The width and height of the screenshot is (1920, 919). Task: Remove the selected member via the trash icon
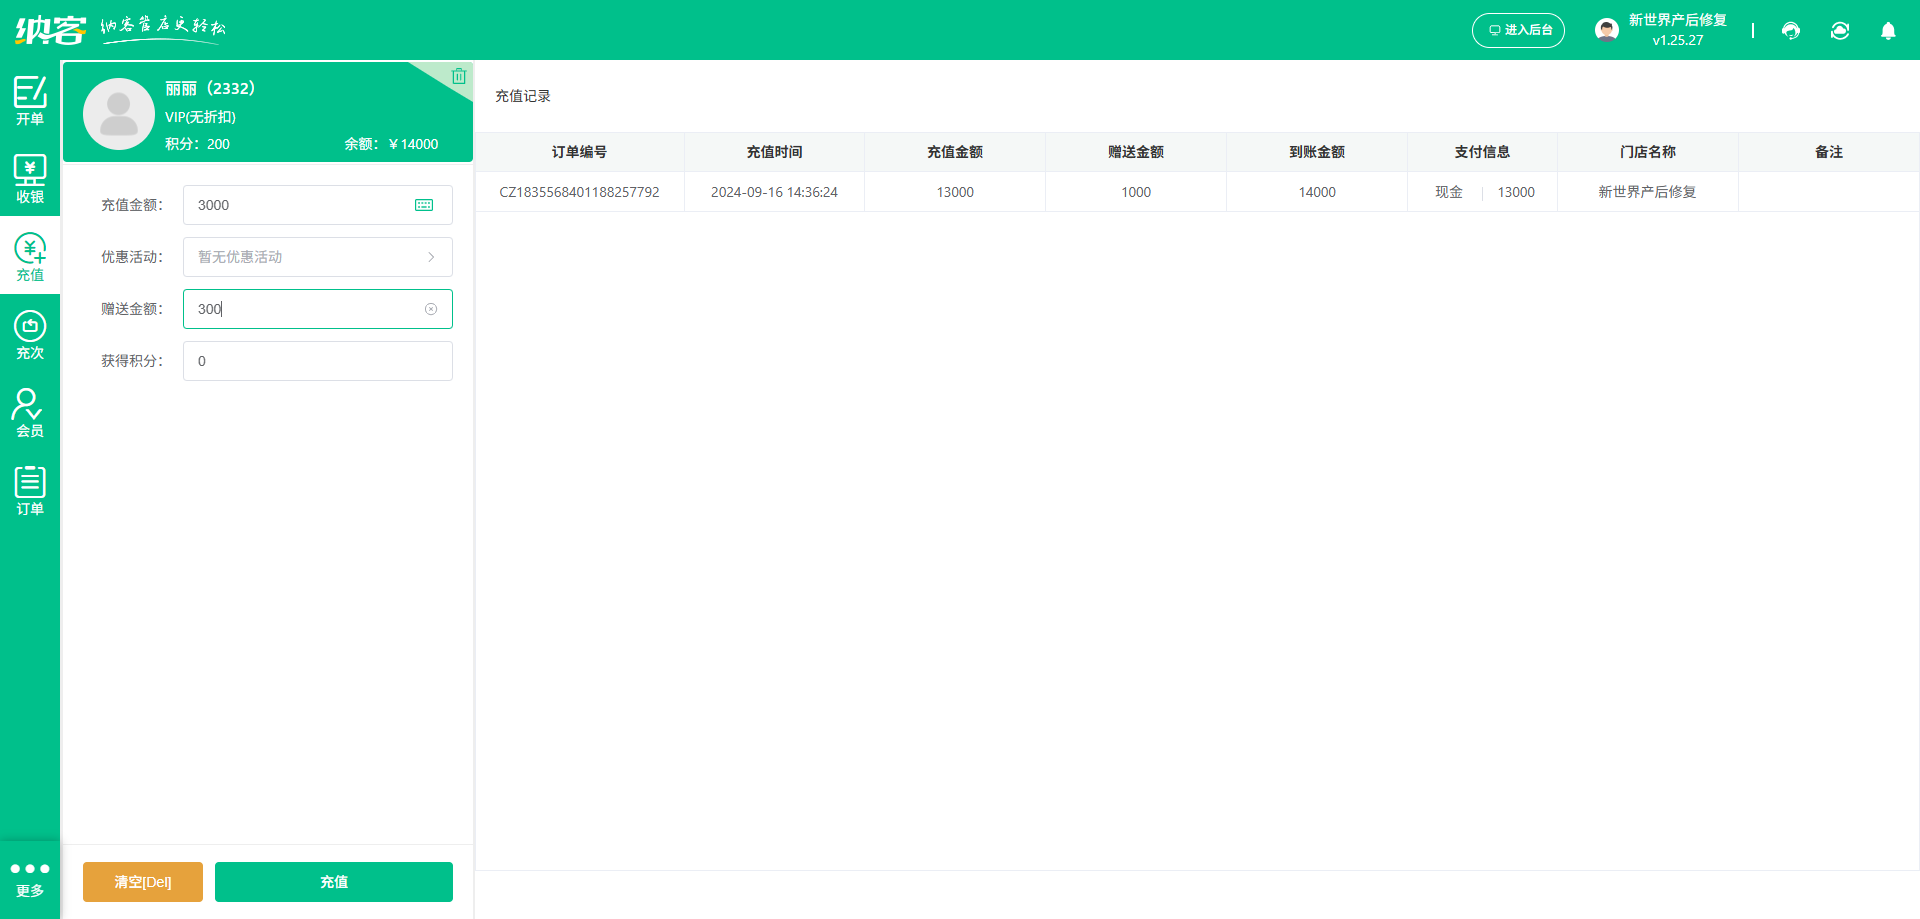point(459,76)
